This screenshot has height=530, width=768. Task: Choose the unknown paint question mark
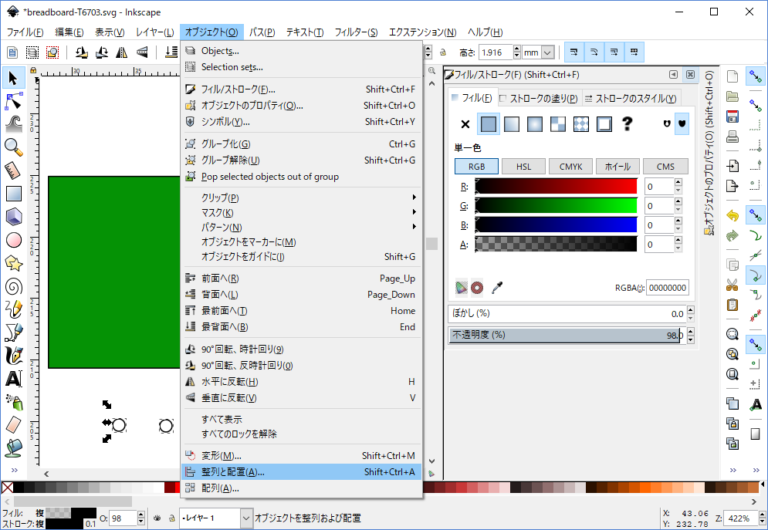(x=628, y=124)
